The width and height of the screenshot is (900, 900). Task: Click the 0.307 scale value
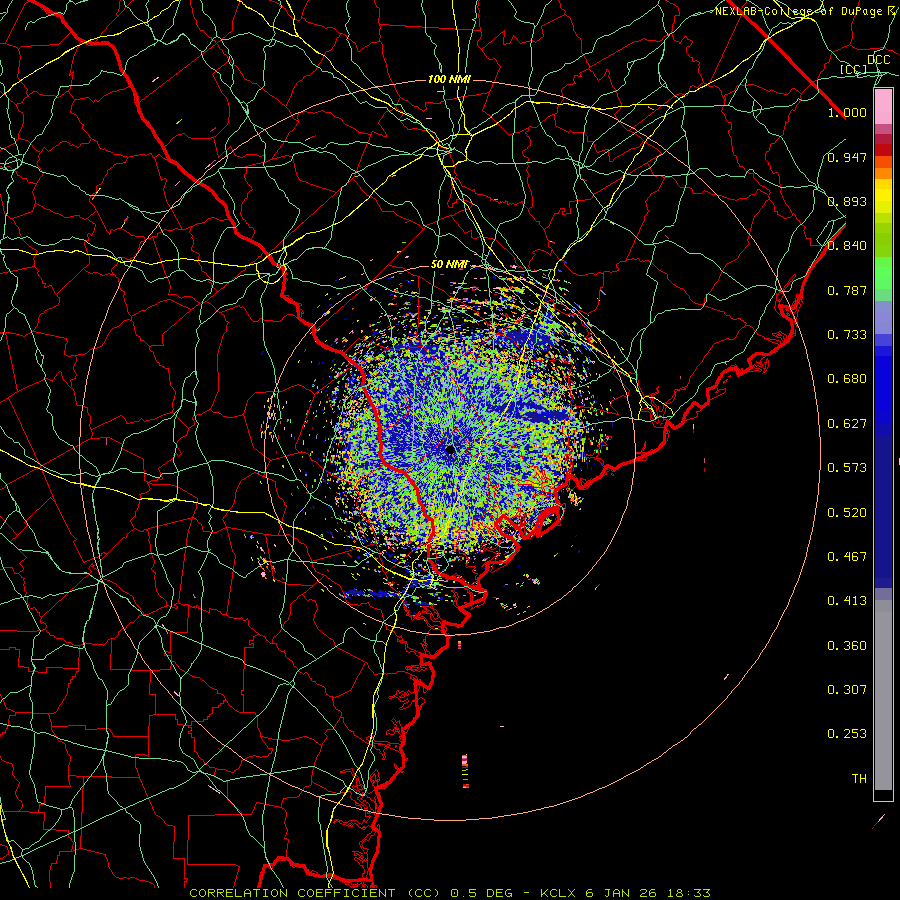pyautogui.click(x=847, y=690)
